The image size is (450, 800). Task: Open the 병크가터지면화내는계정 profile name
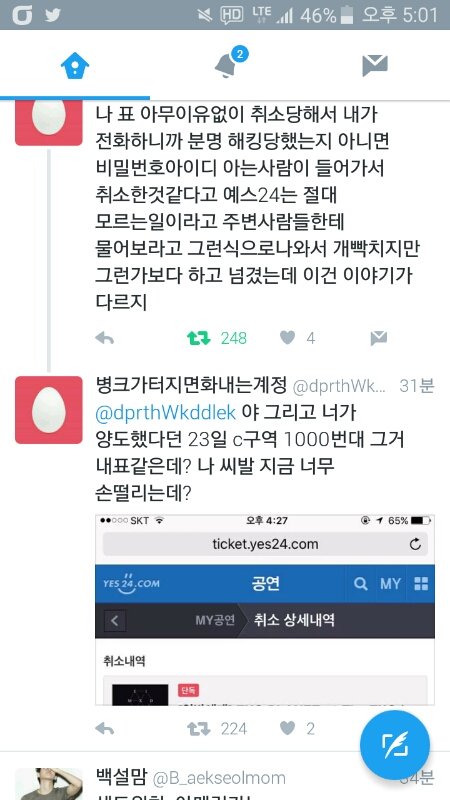click(191, 386)
